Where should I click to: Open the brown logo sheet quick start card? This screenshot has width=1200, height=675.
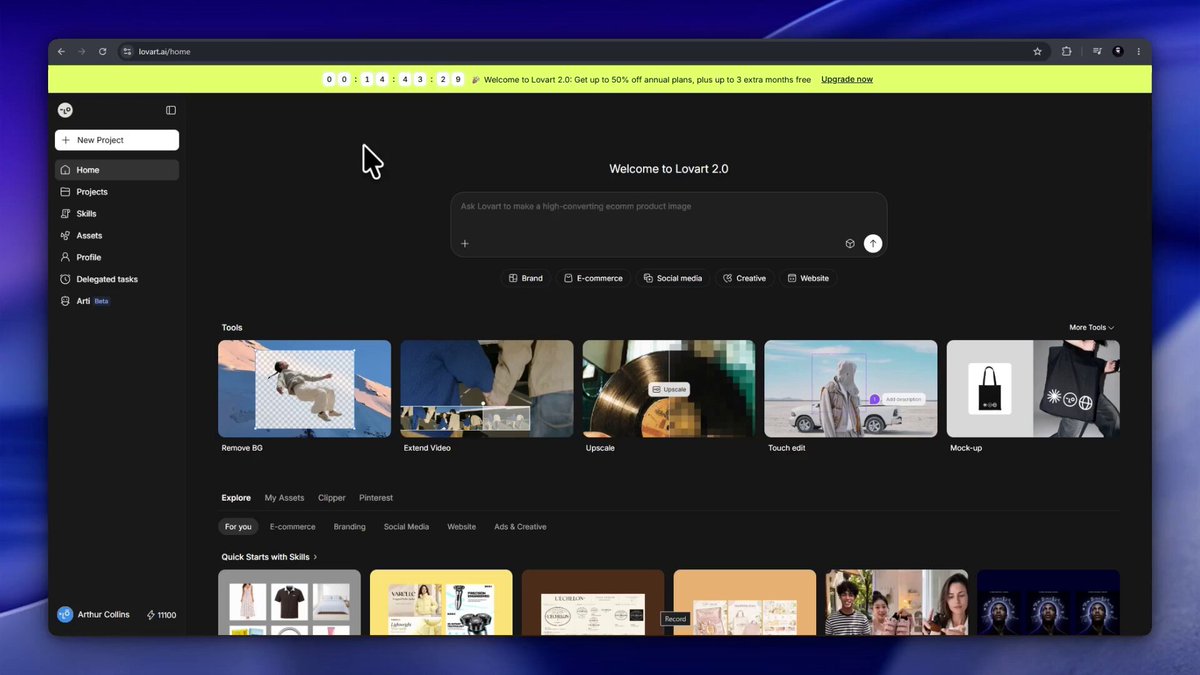coord(593,602)
